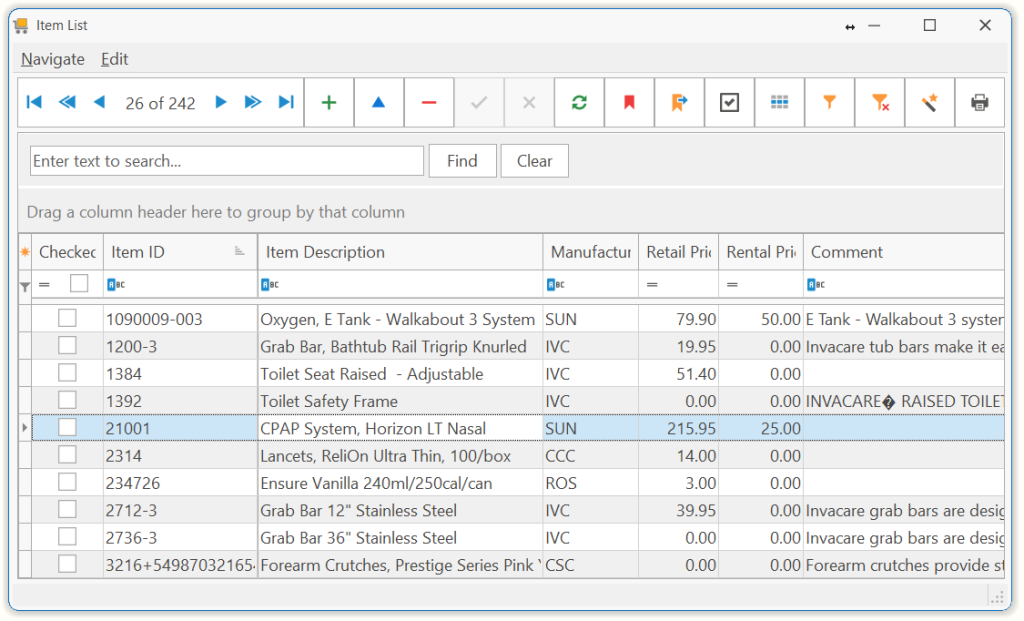Click the clear filter funnel with X

tap(880, 103)
